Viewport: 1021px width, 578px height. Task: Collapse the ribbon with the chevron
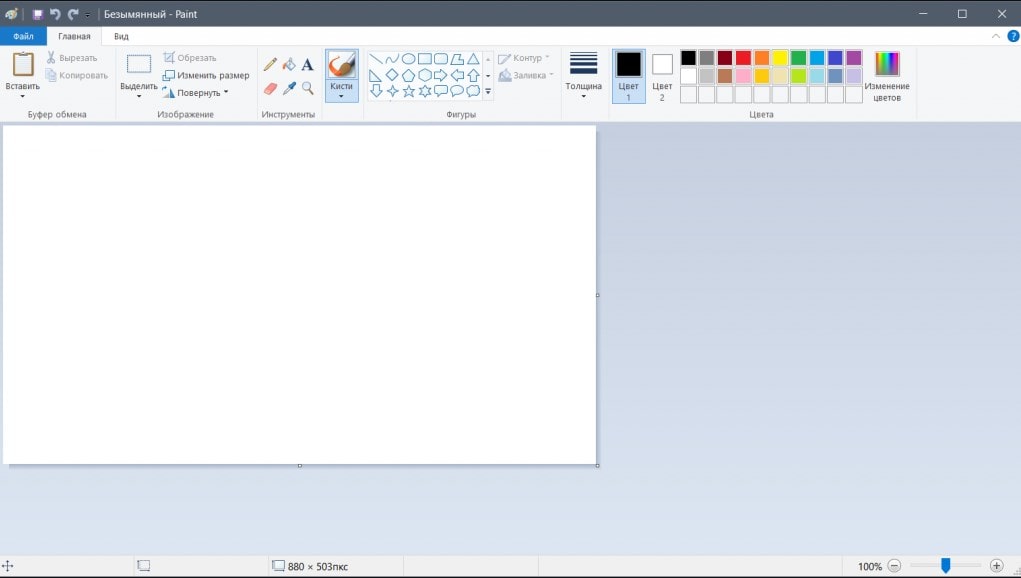996,36
